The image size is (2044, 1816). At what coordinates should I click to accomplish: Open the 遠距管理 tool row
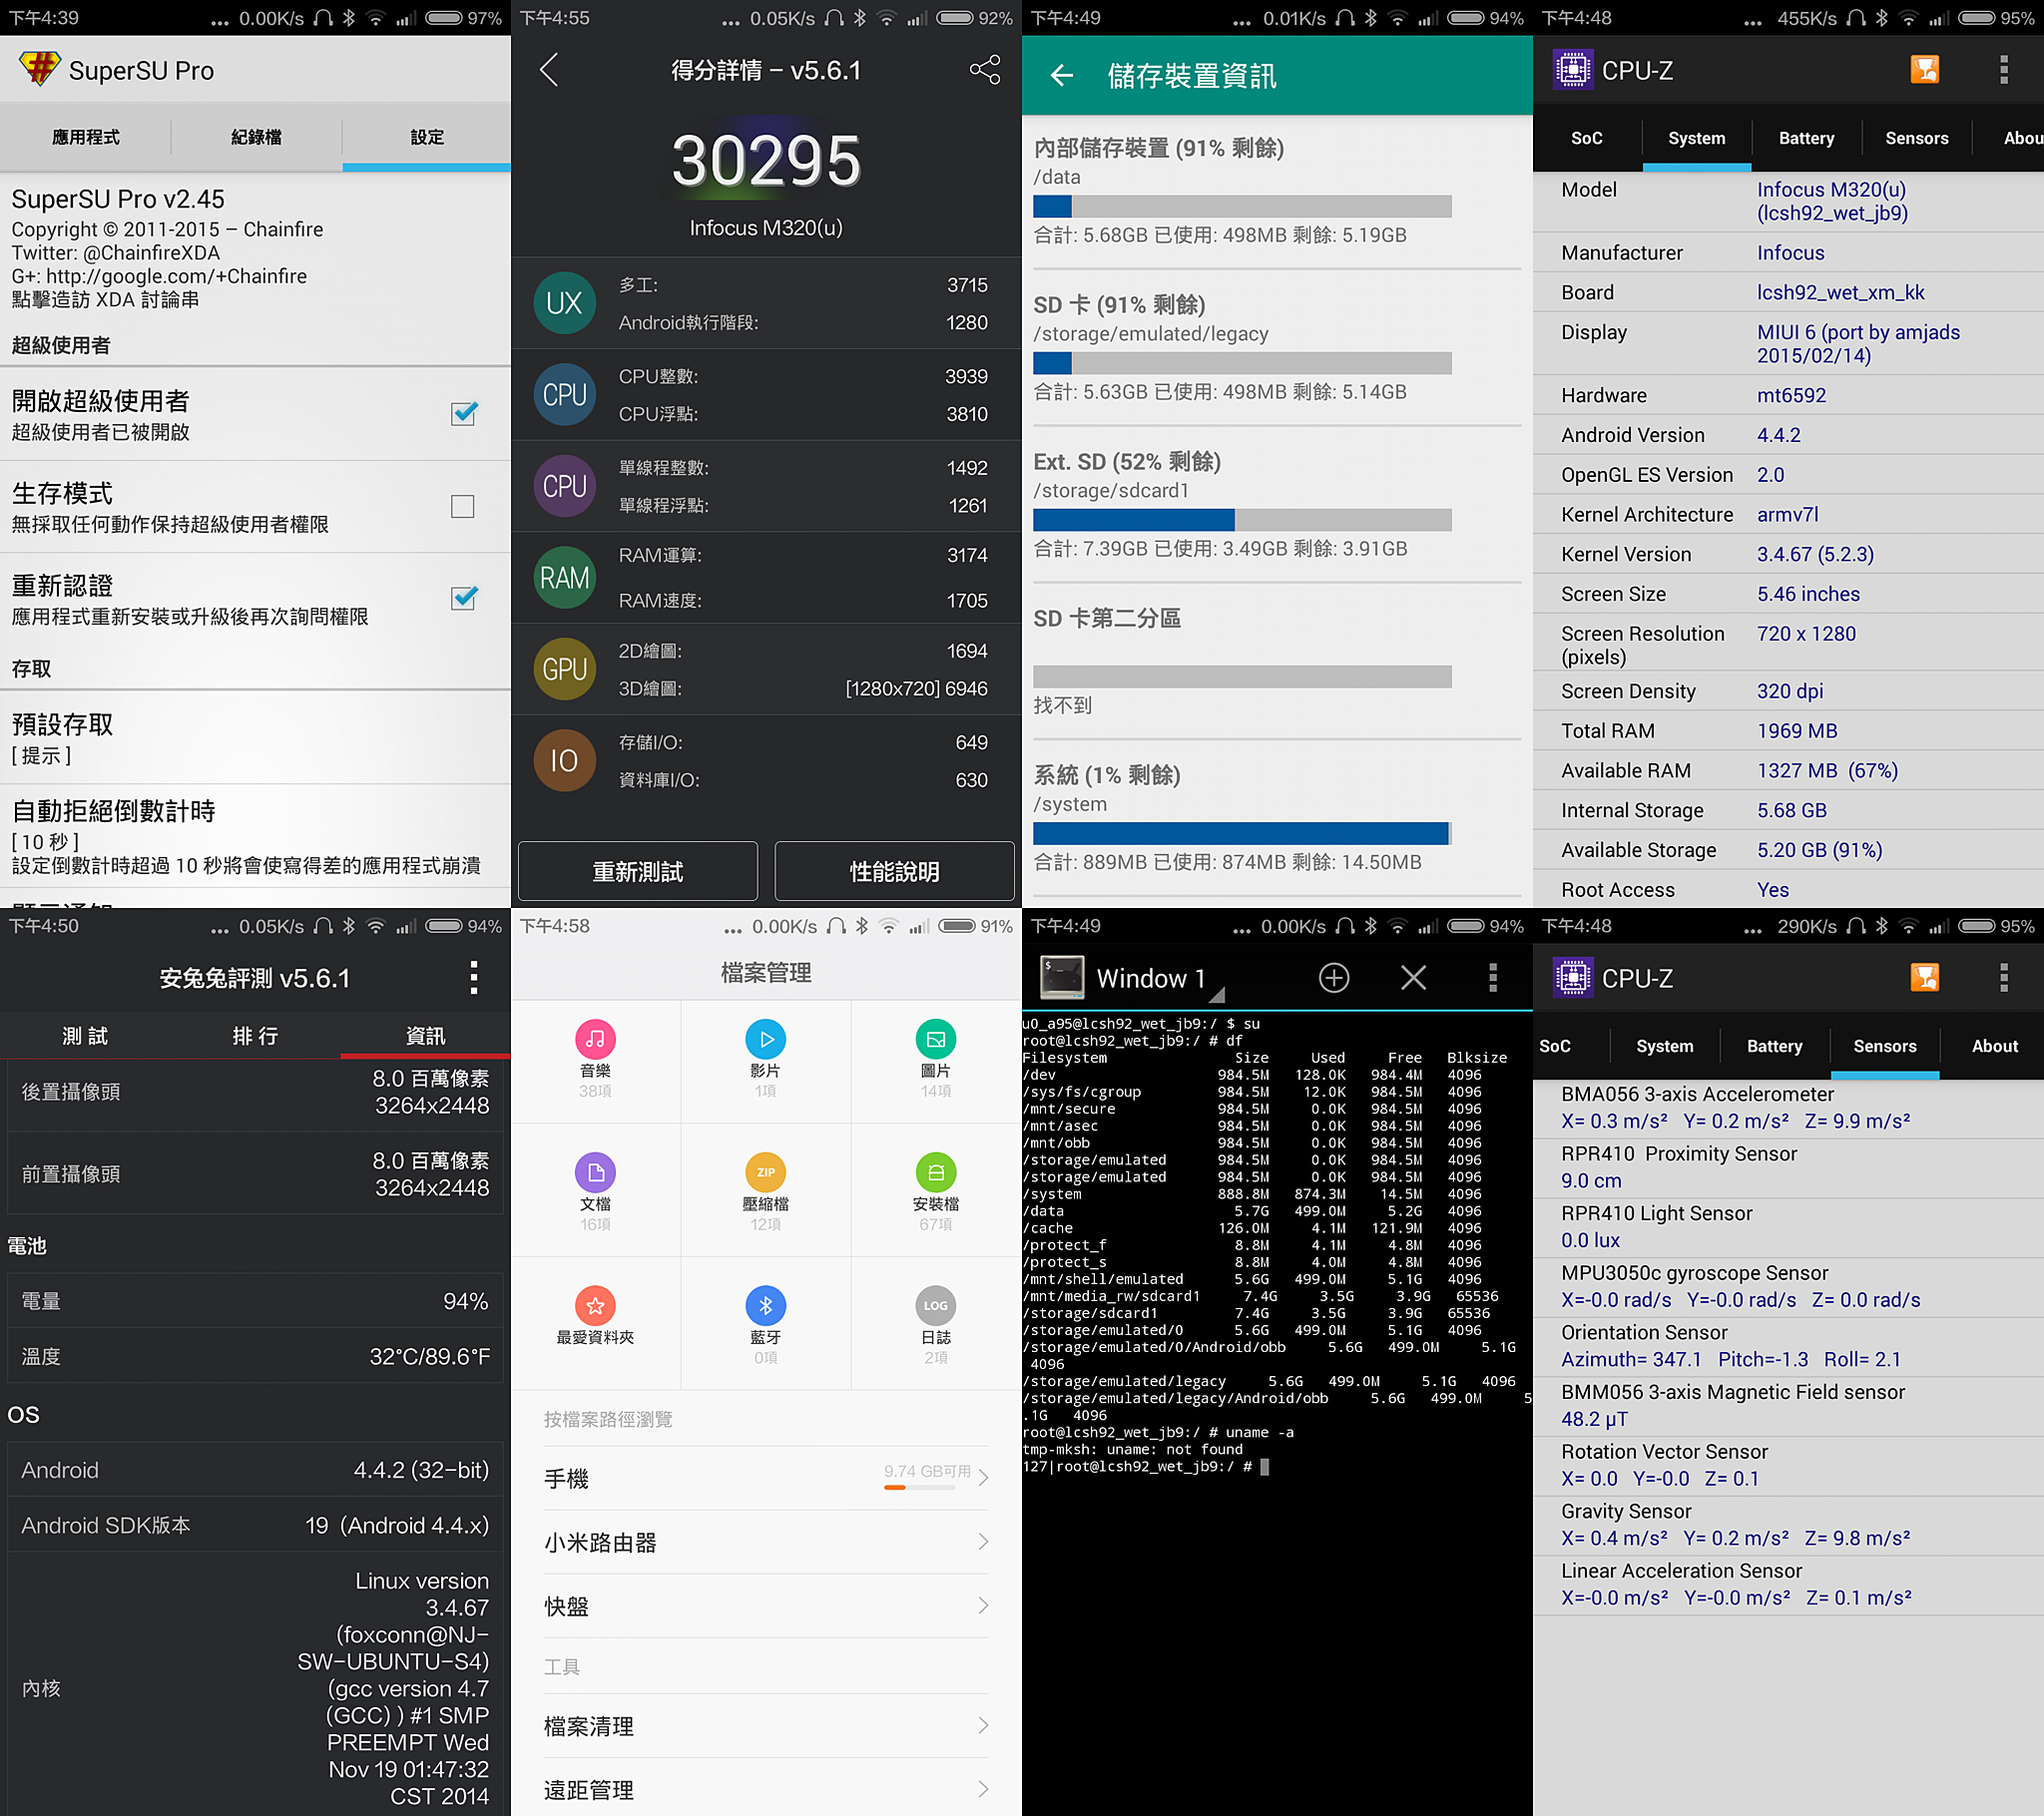click(766, 1789)
